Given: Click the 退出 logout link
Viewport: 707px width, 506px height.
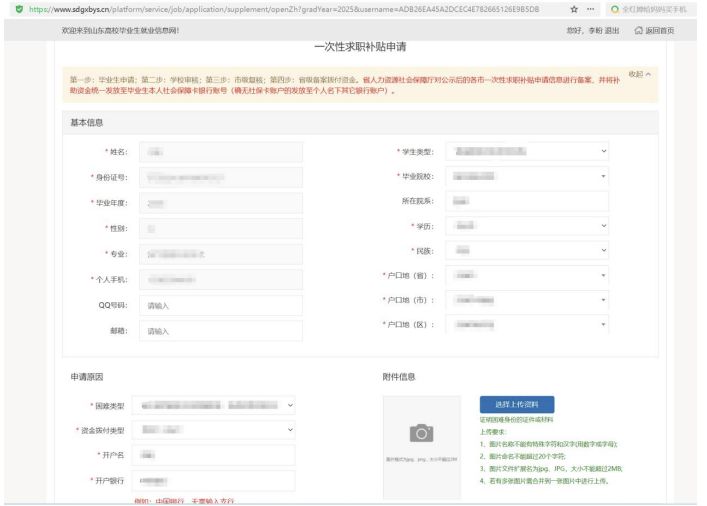Looking at the screenshot, I should [x=612, y=30].
